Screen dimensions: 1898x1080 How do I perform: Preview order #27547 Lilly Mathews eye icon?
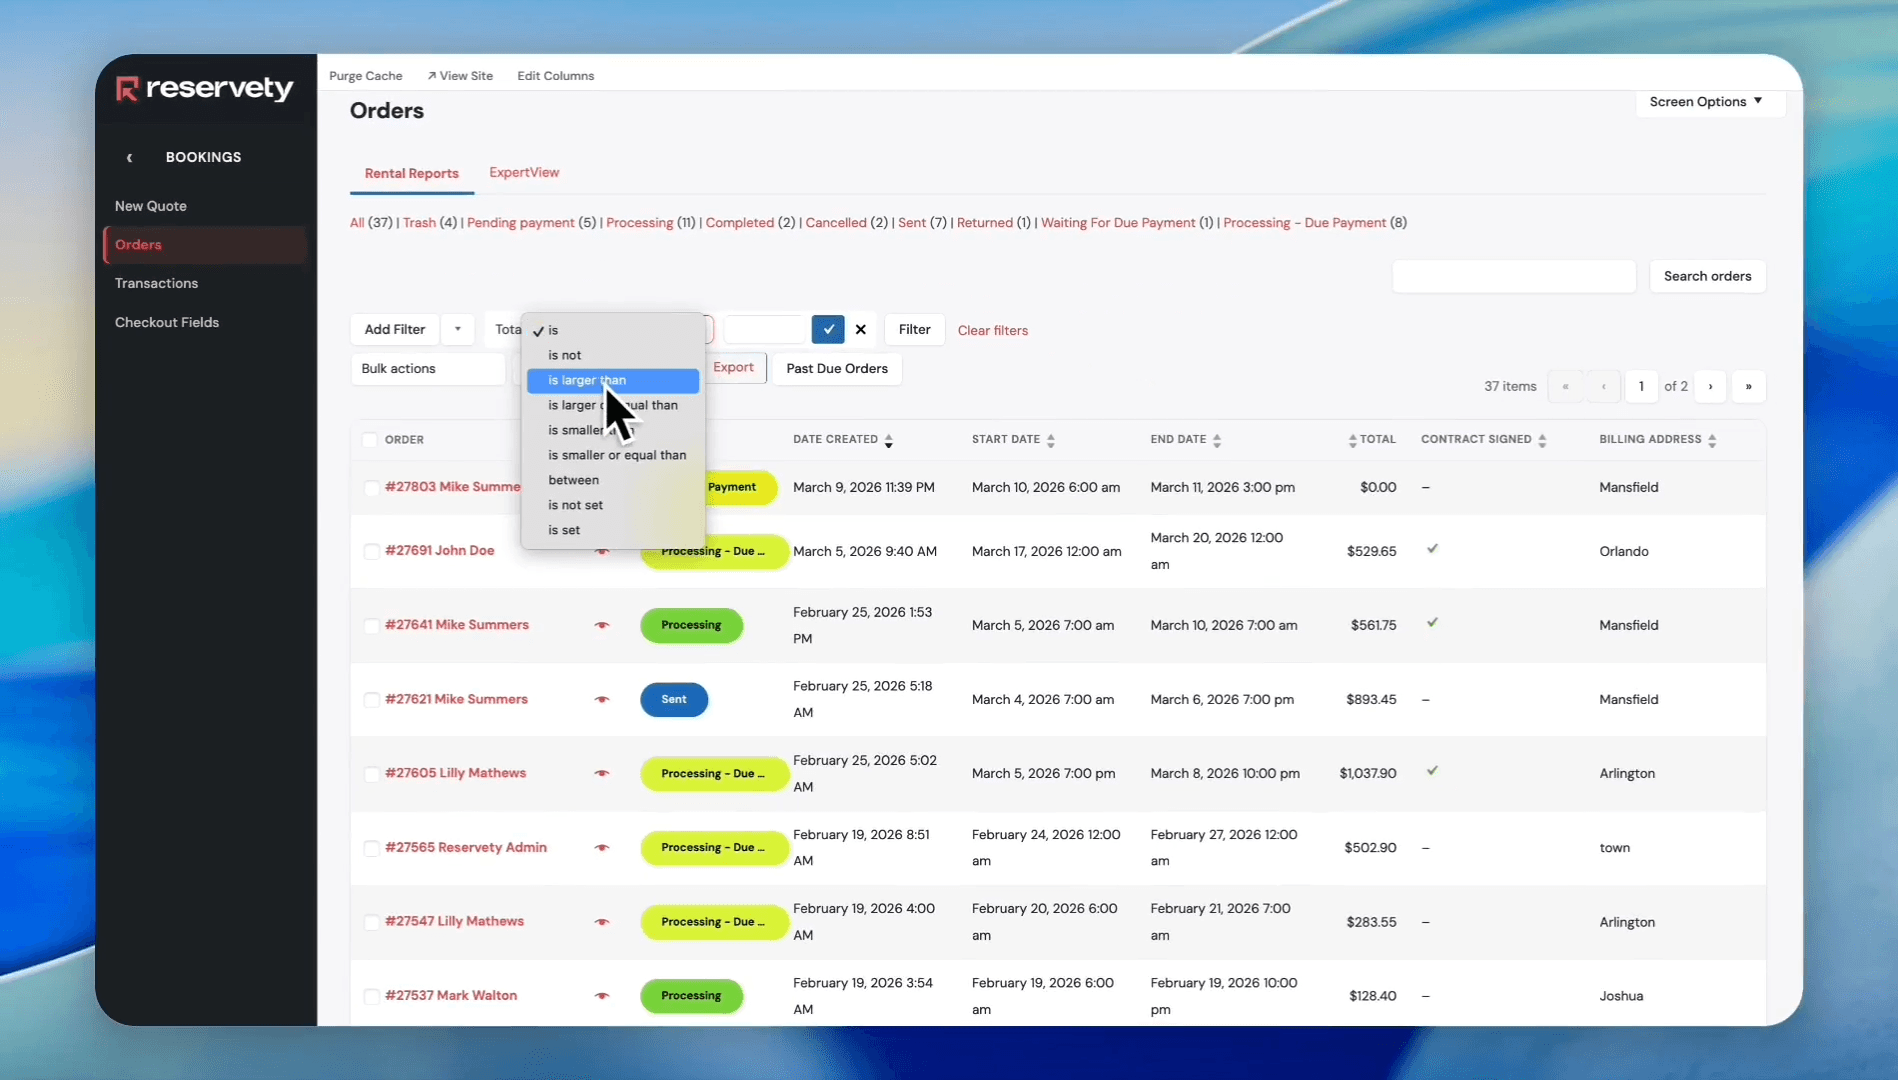point(602,921)
